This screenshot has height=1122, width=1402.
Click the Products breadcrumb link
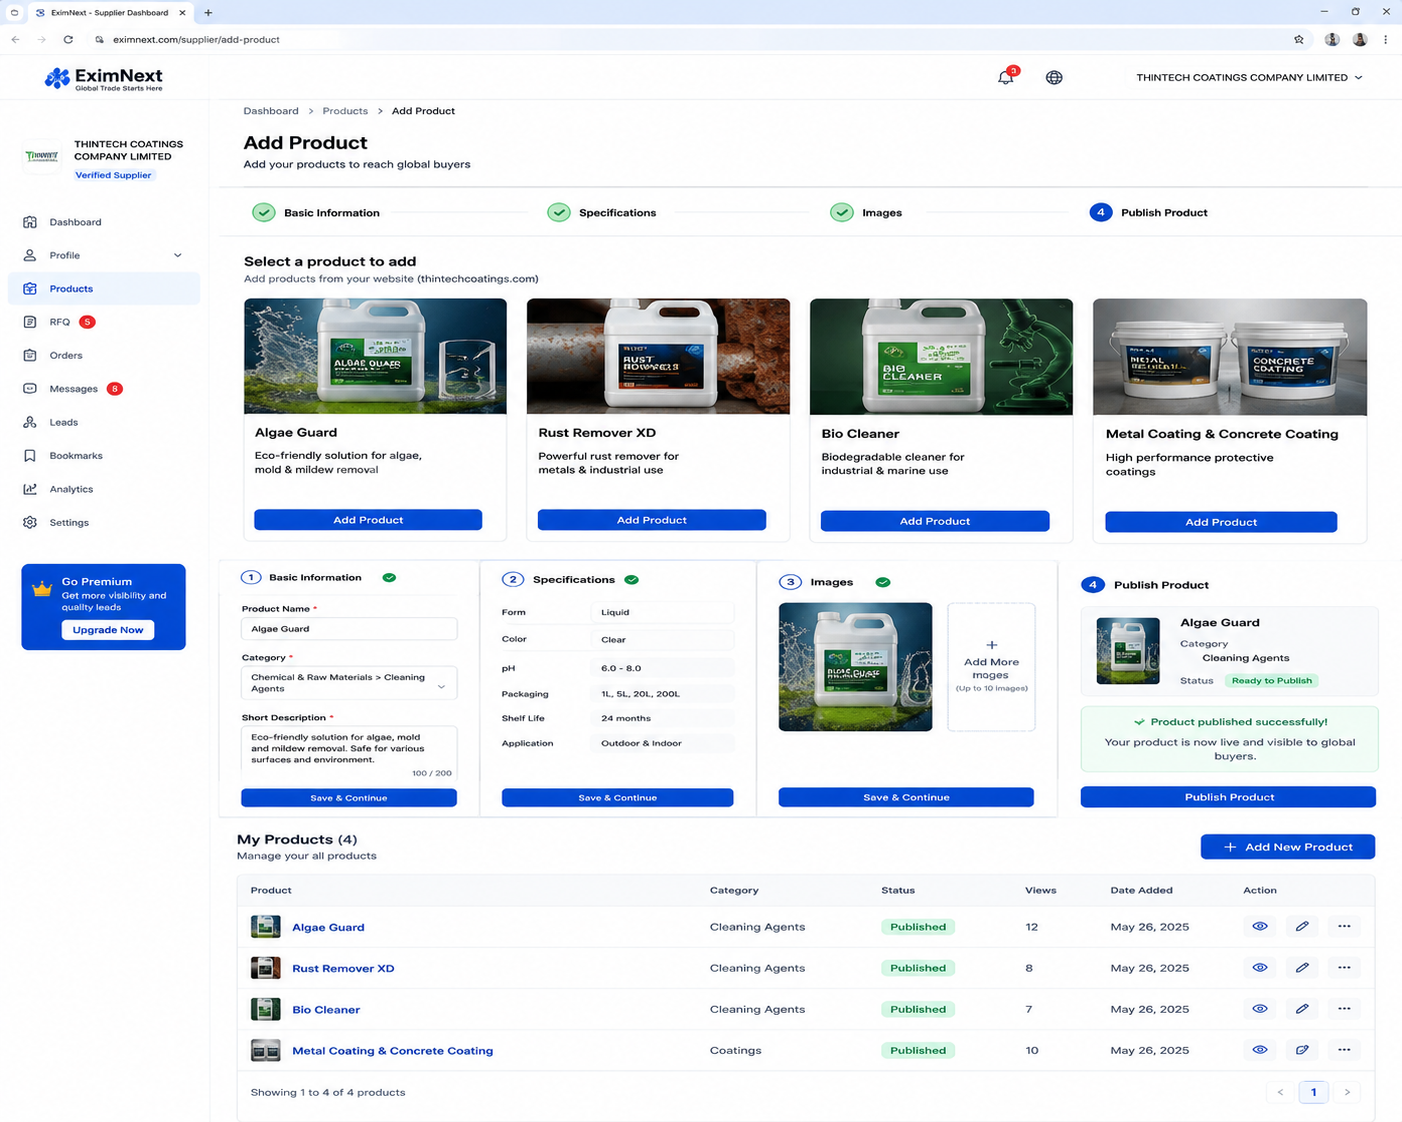pos(345,111)
